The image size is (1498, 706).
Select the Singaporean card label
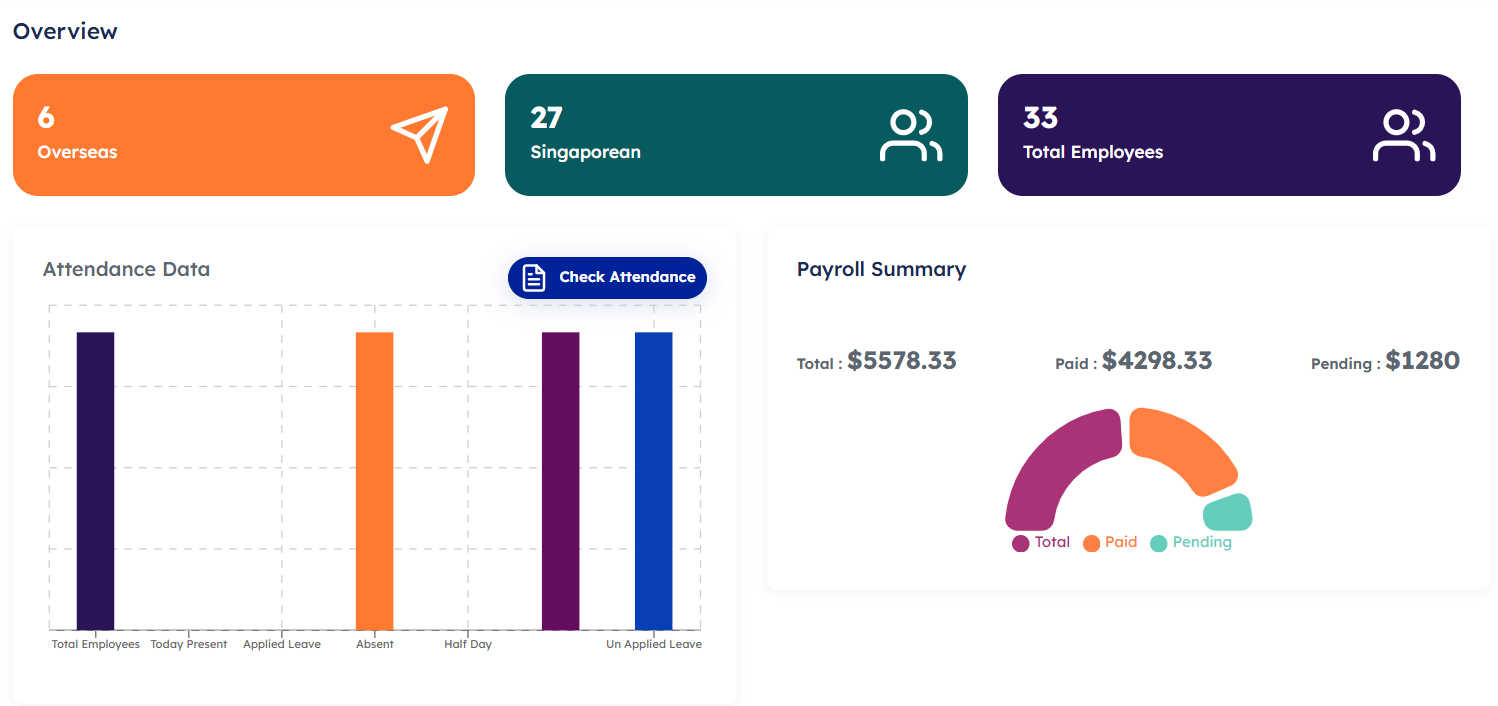585,153
